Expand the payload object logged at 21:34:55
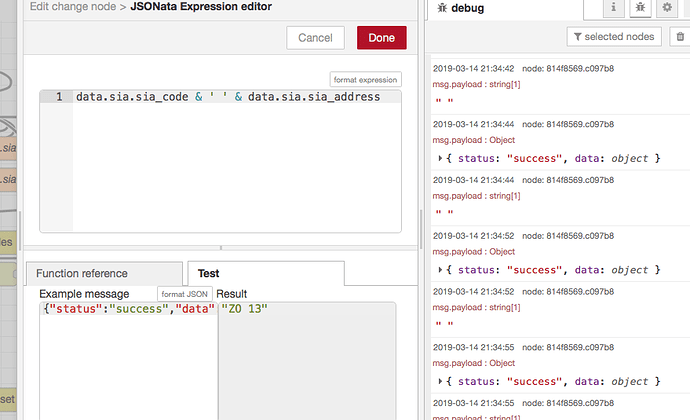 coord(440,381)
